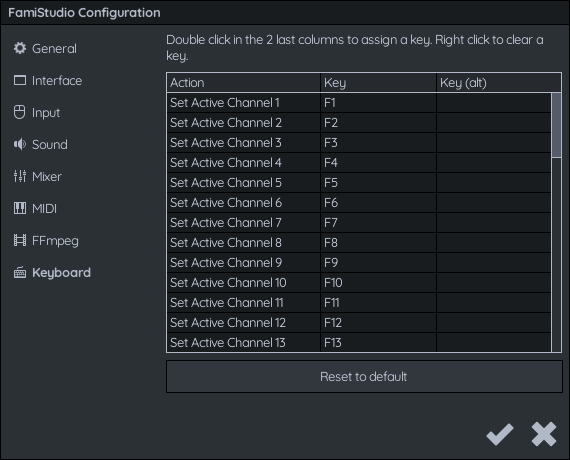Open General settings via the gear icon
This screenshot has width=570, height=460.
(20, 48)
